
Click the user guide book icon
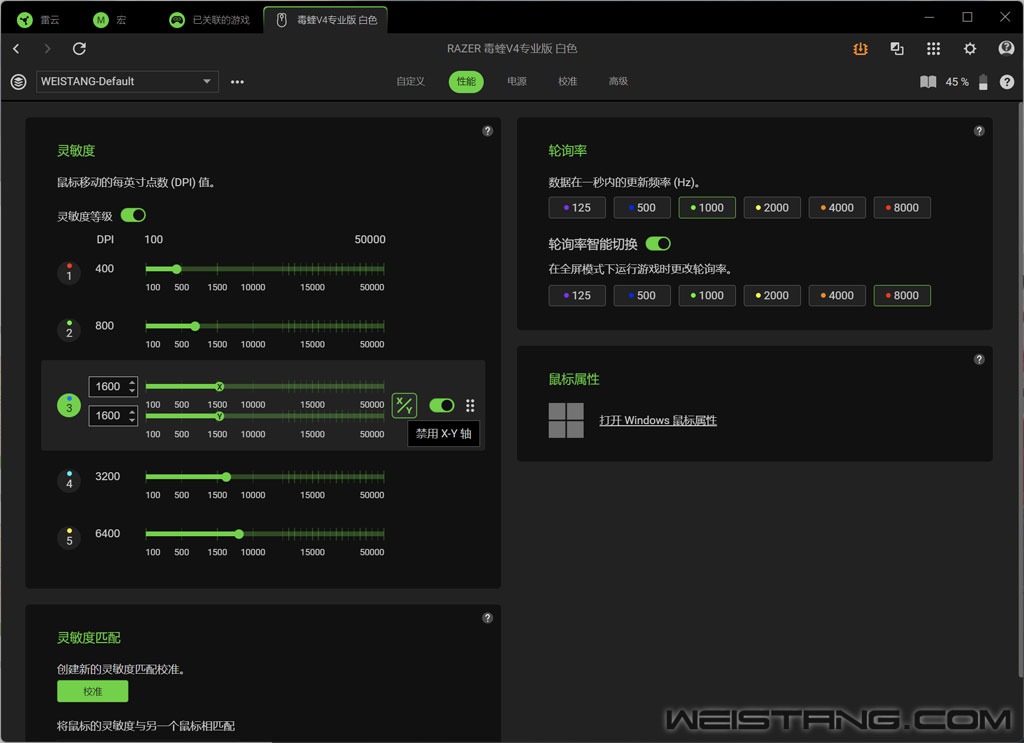point(928,82)
